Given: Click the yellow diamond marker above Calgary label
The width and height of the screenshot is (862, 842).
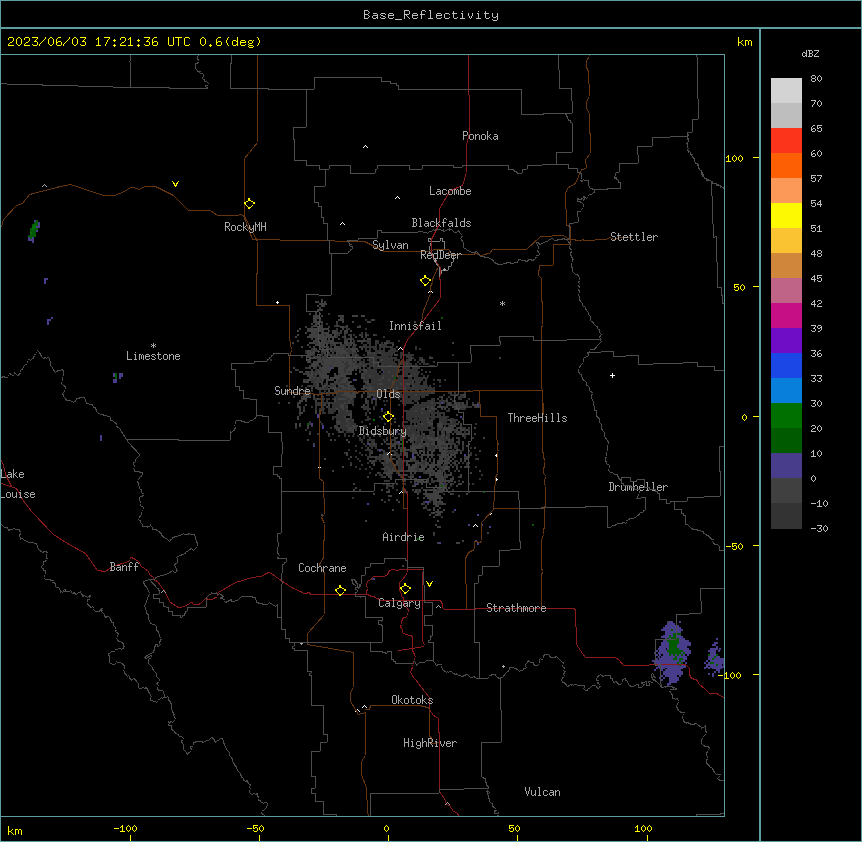Looking at the screenshot, I should 405,589.
